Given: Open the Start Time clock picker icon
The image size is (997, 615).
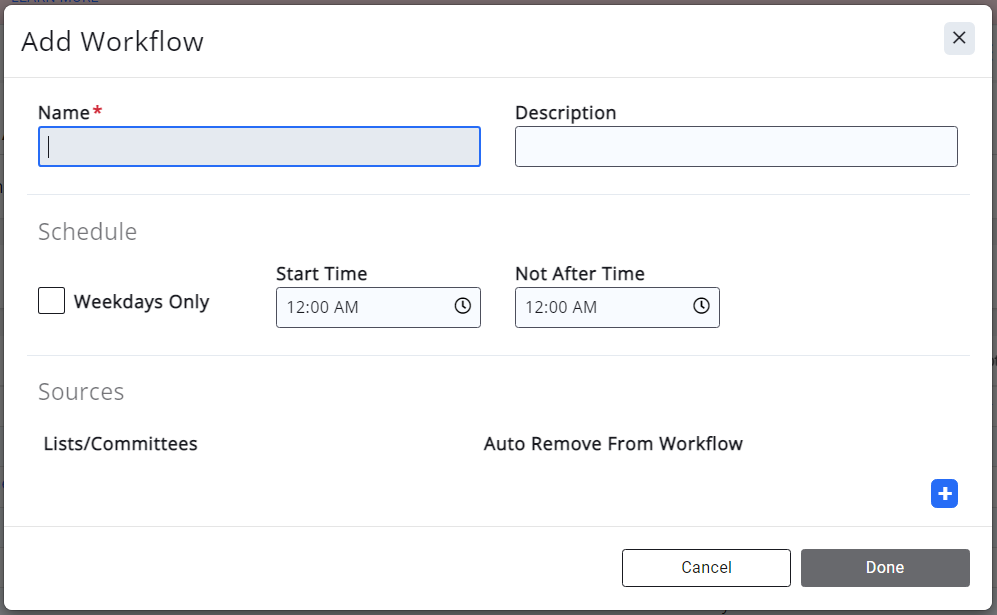Looking at the screenshot, I should coord(462,307).
